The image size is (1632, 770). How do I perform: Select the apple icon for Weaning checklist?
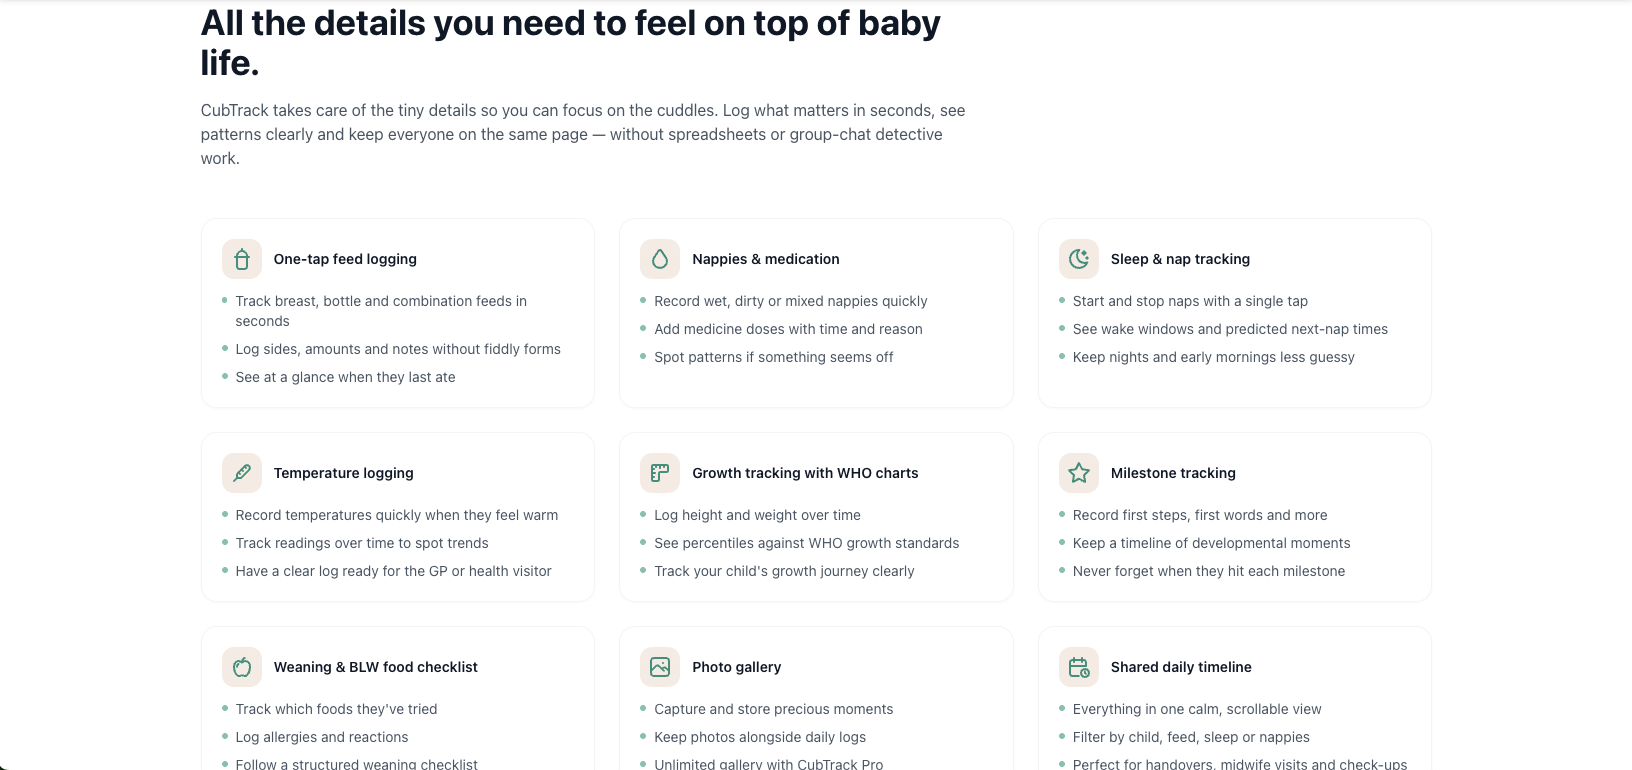241,666
